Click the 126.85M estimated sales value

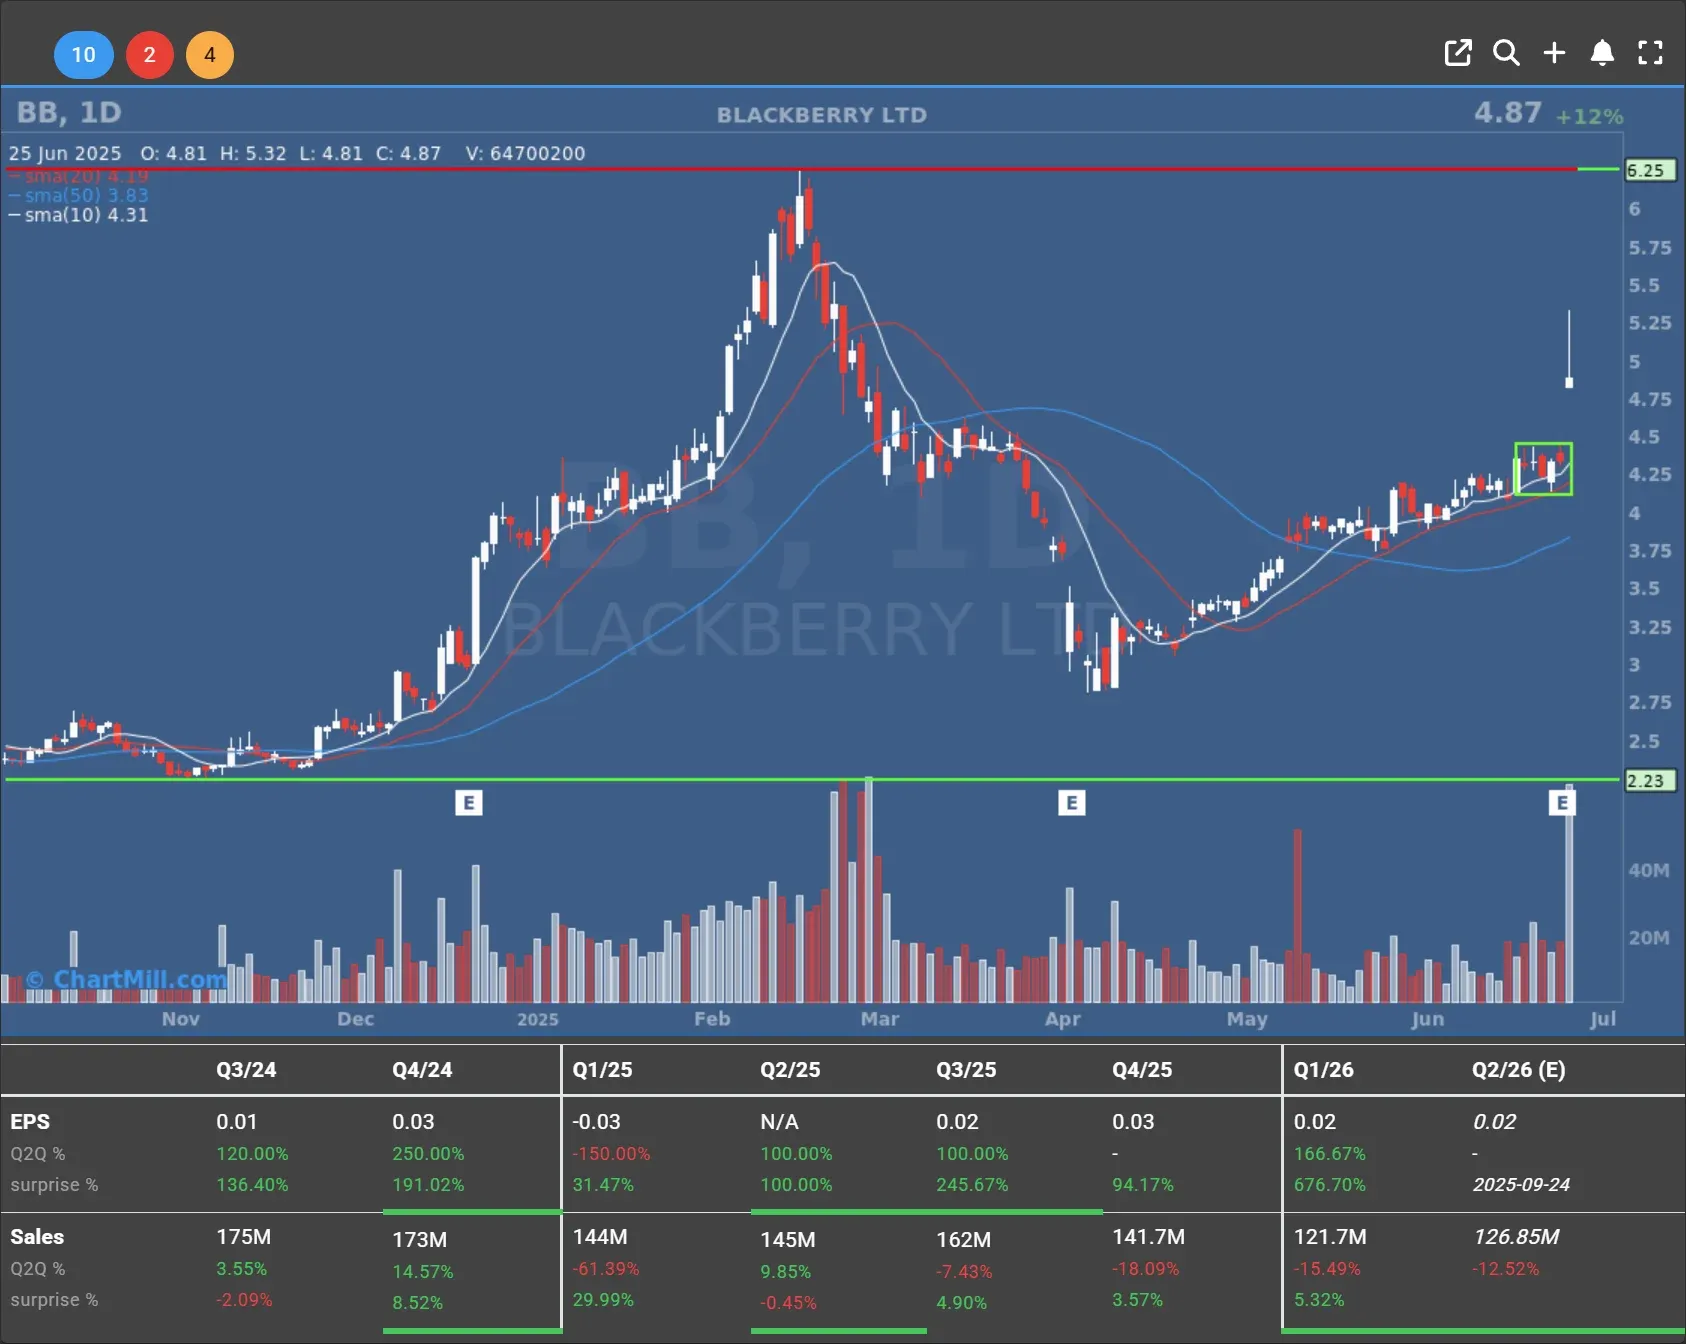(x=1516, y=1237)
